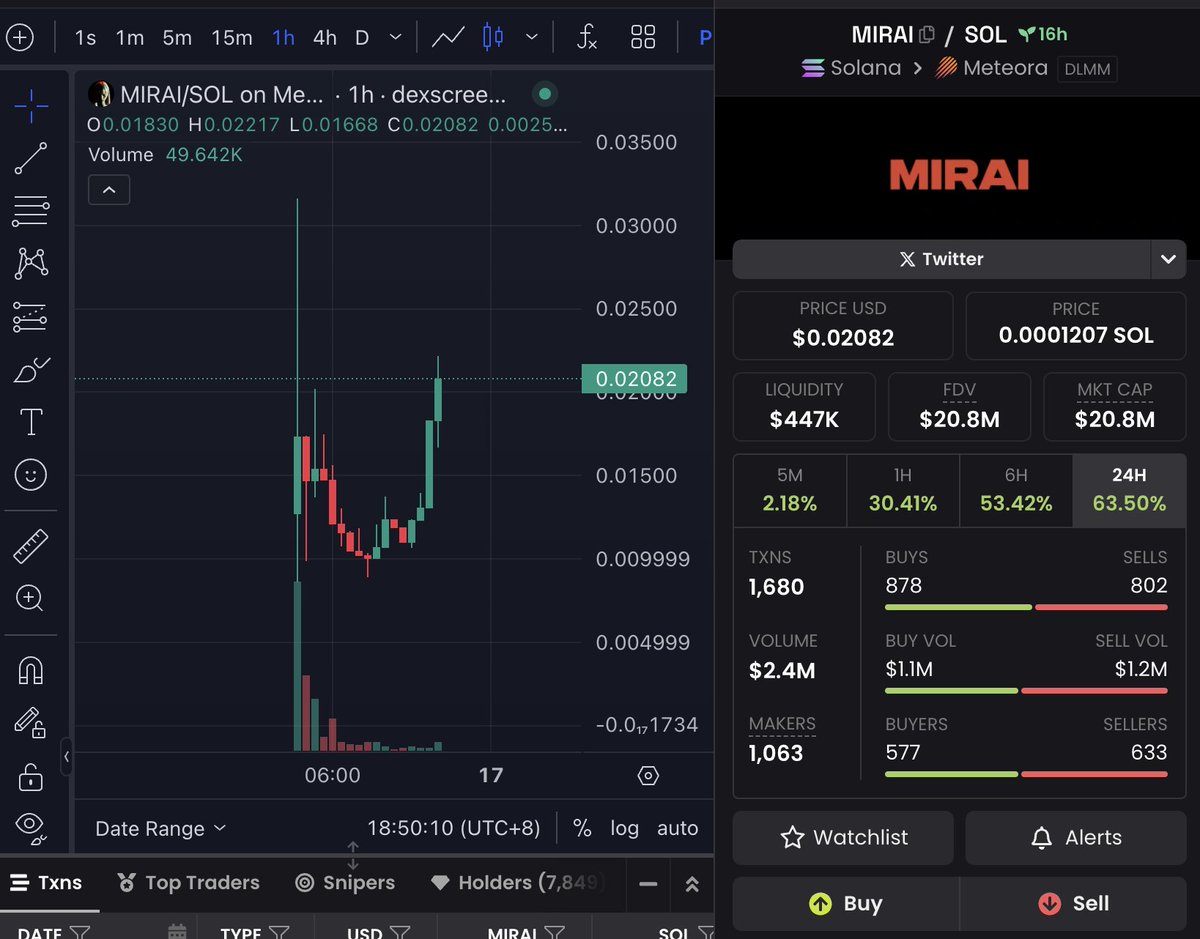Select the crosshair cursor tool
This screenshot has height=939, width=1200.
31,105
